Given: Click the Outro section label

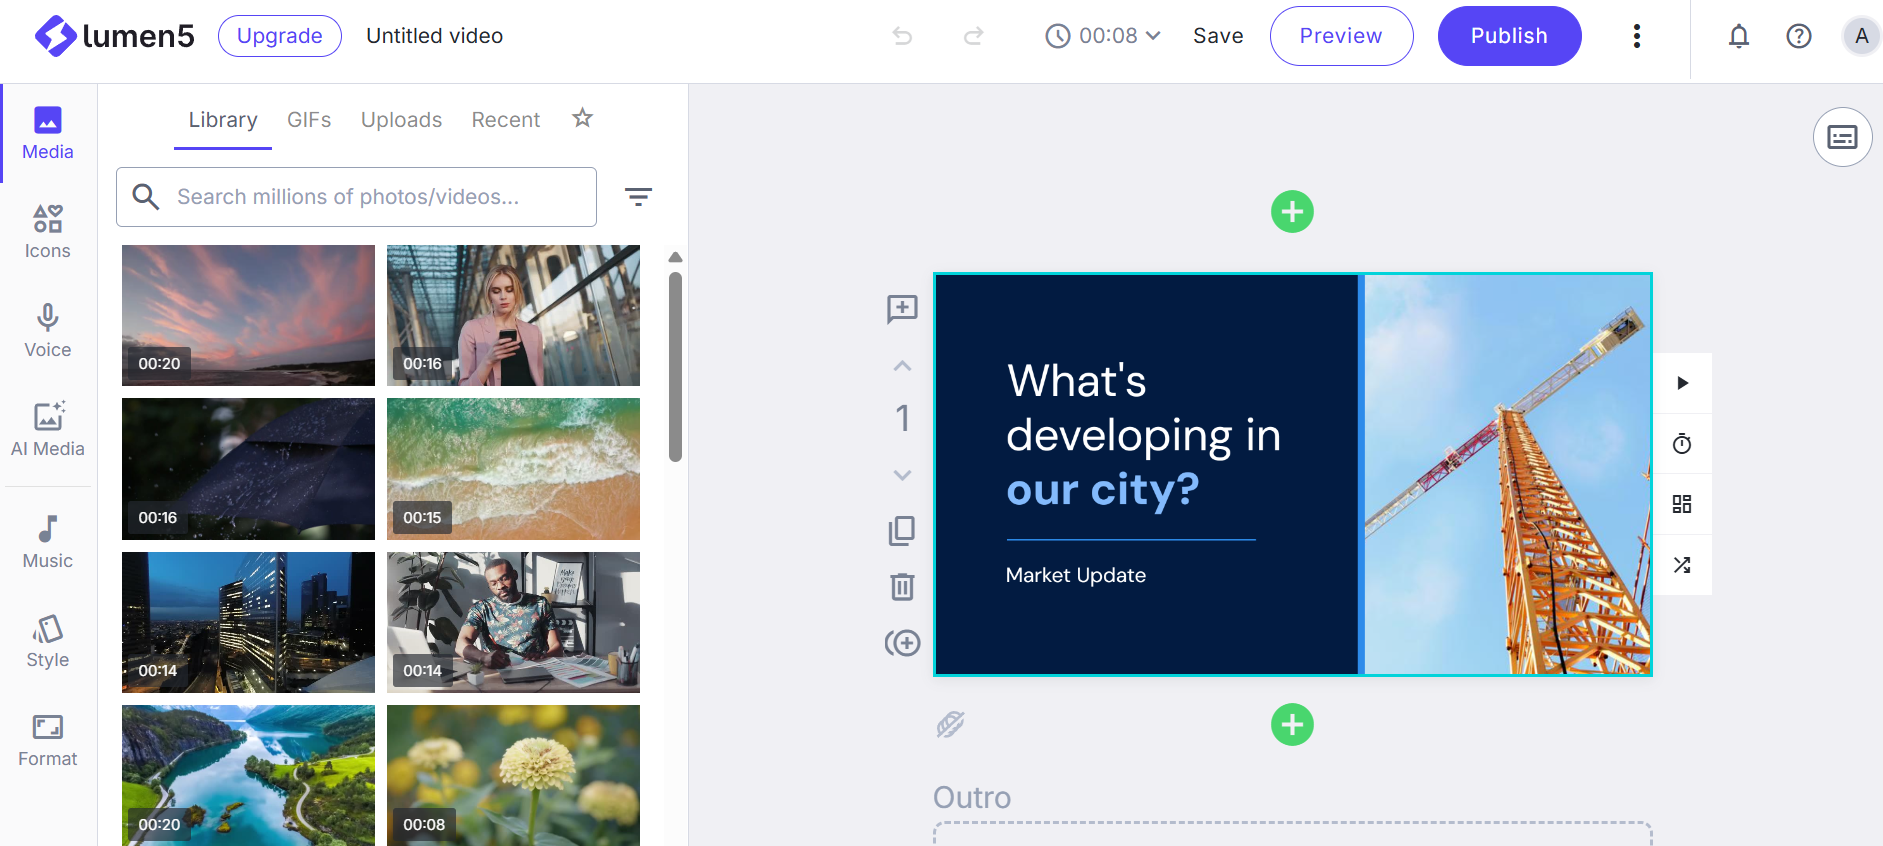Looking at the screenshot, I should [972, 797].
